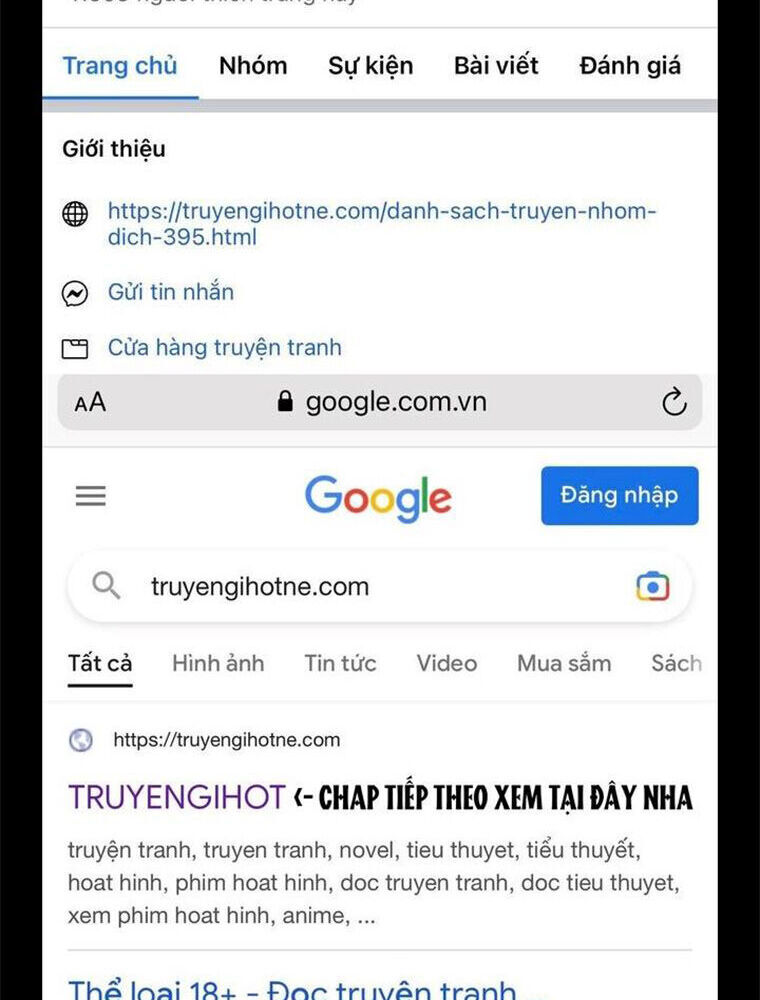Switch to the Nhóm tab
This screenshot has height=1000, width=760.
pyautogui.click(x=253, y=66)
